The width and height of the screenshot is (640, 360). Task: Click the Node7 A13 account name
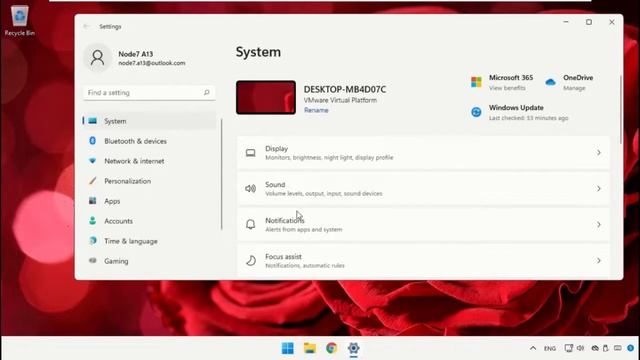136,54
